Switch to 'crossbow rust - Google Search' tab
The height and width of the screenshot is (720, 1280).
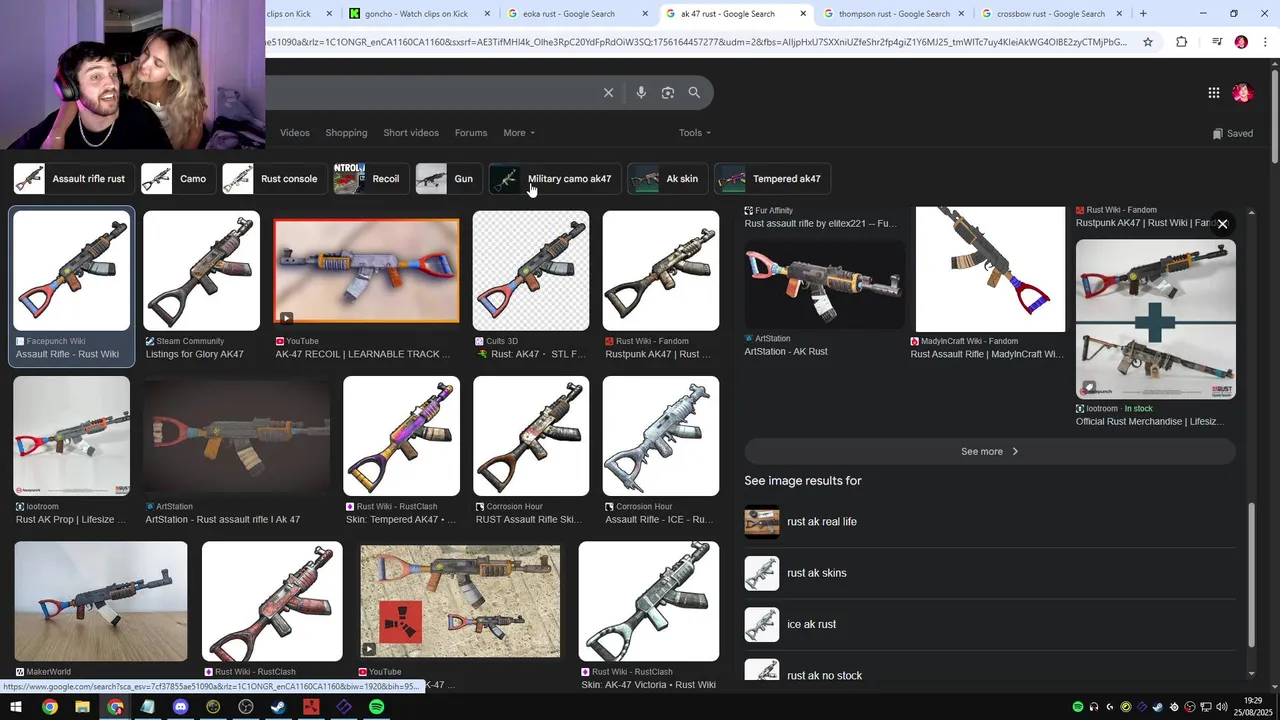tap(1051, 14)
